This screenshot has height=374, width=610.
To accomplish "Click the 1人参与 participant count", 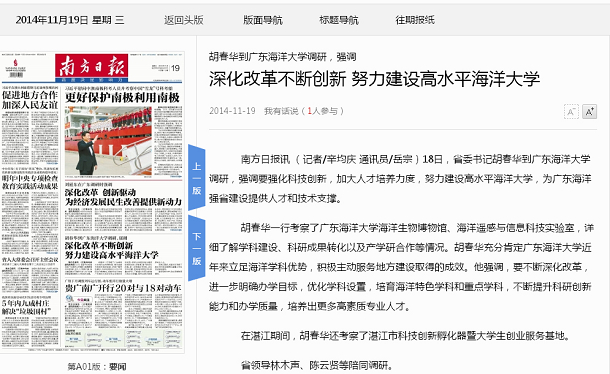I will 323,111.
